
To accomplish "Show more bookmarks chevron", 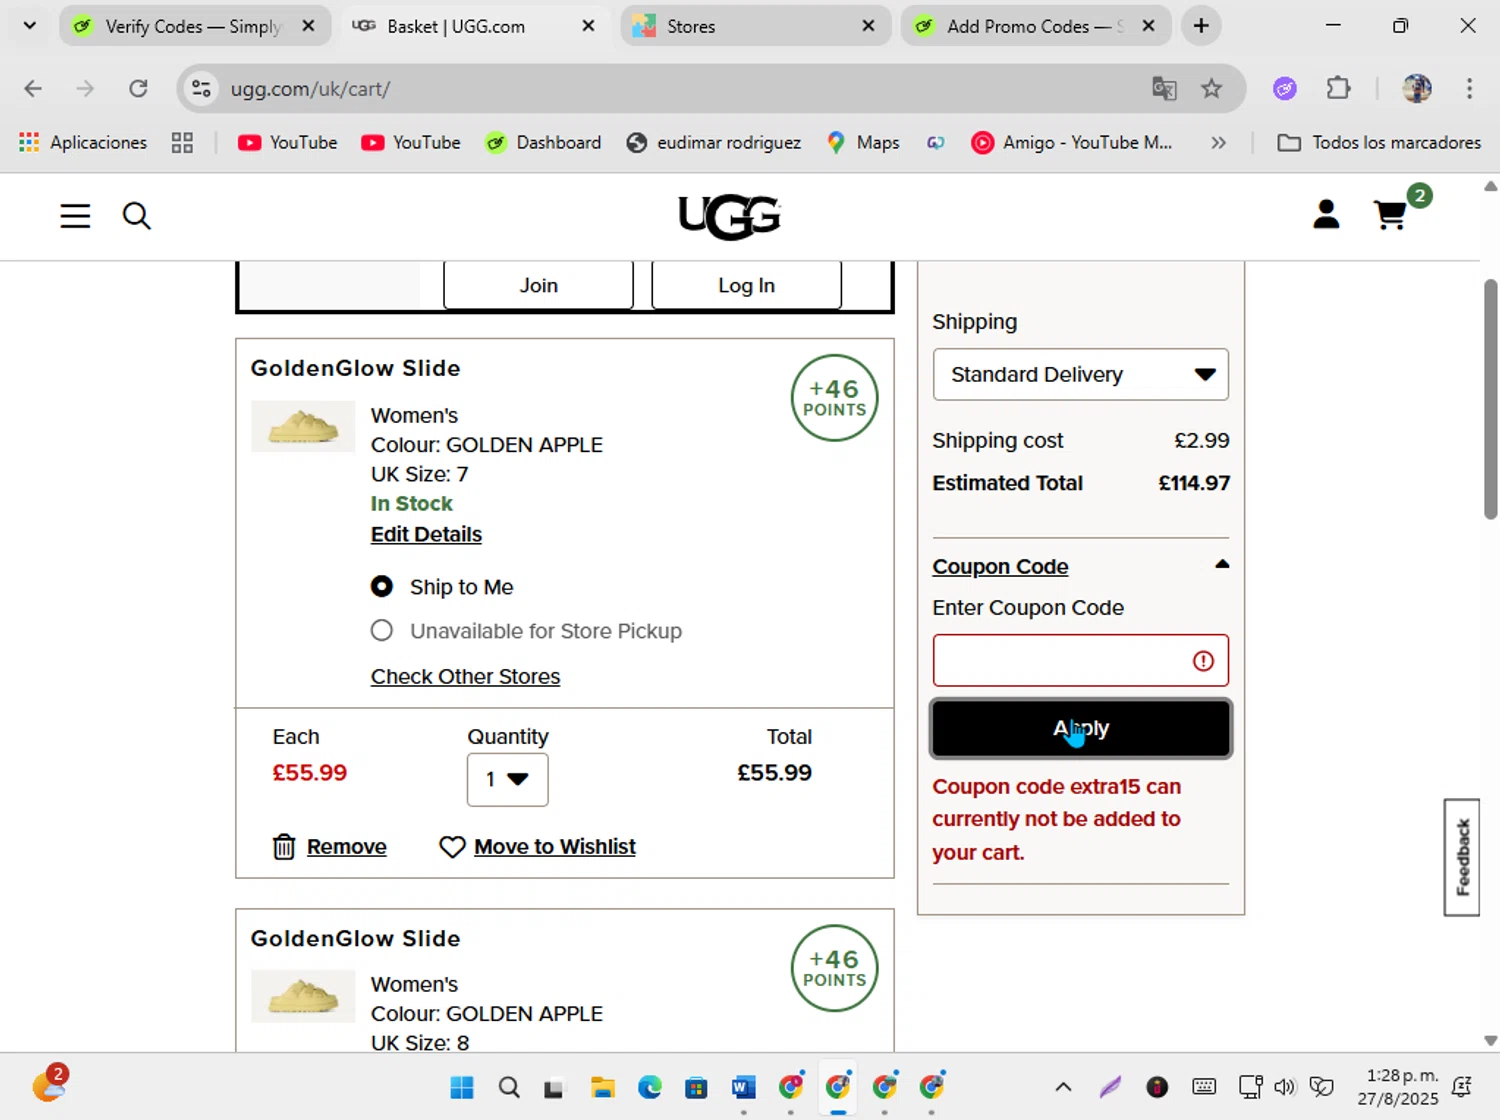I will point(1218,142).
